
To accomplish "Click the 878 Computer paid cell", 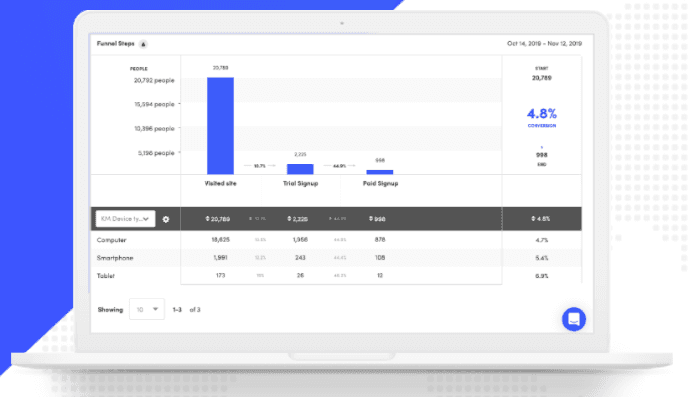I will [380, 239].
